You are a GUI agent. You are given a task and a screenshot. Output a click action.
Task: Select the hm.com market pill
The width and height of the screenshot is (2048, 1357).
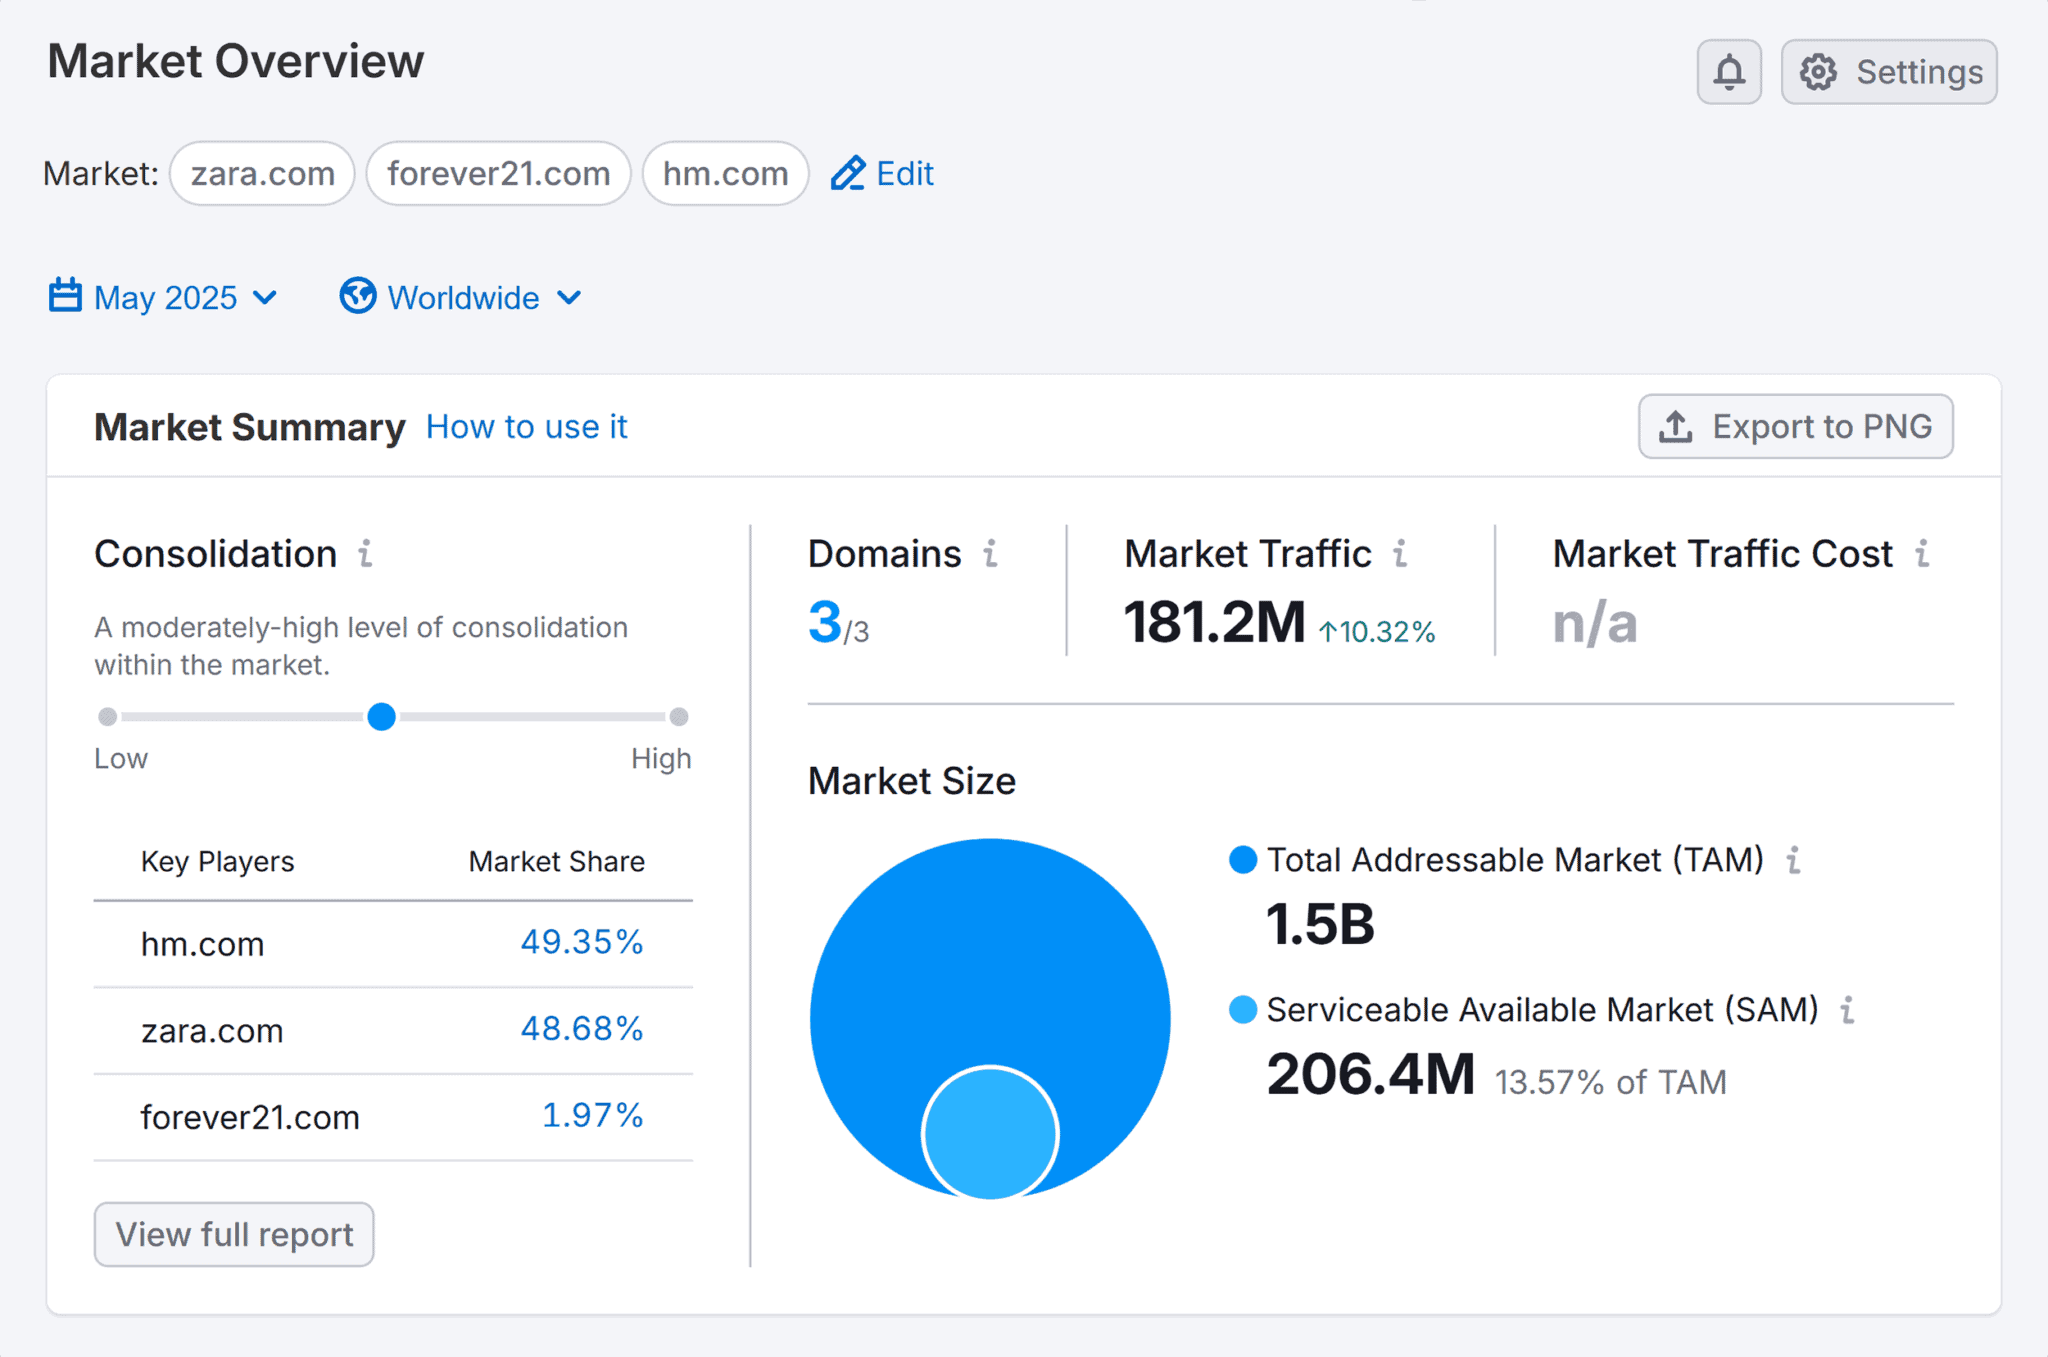point(725,173)
